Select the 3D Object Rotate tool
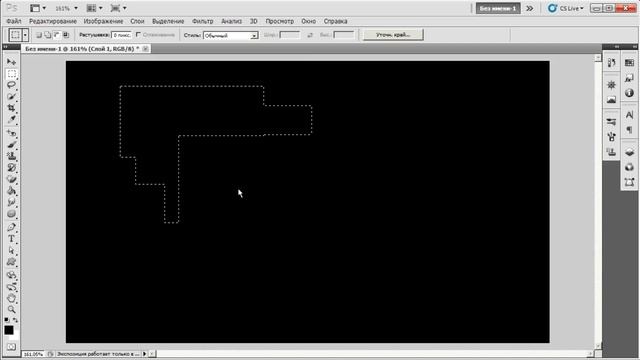This screenshot has height=360, width=640. click(11, 275)
